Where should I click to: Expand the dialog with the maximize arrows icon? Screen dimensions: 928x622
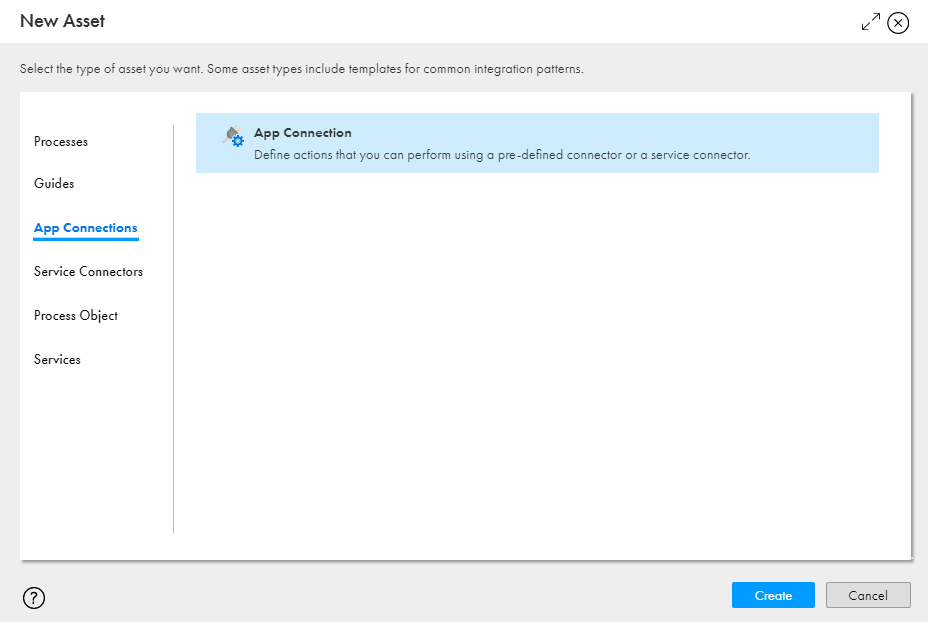pyautogui.click(x=871, y=22)
